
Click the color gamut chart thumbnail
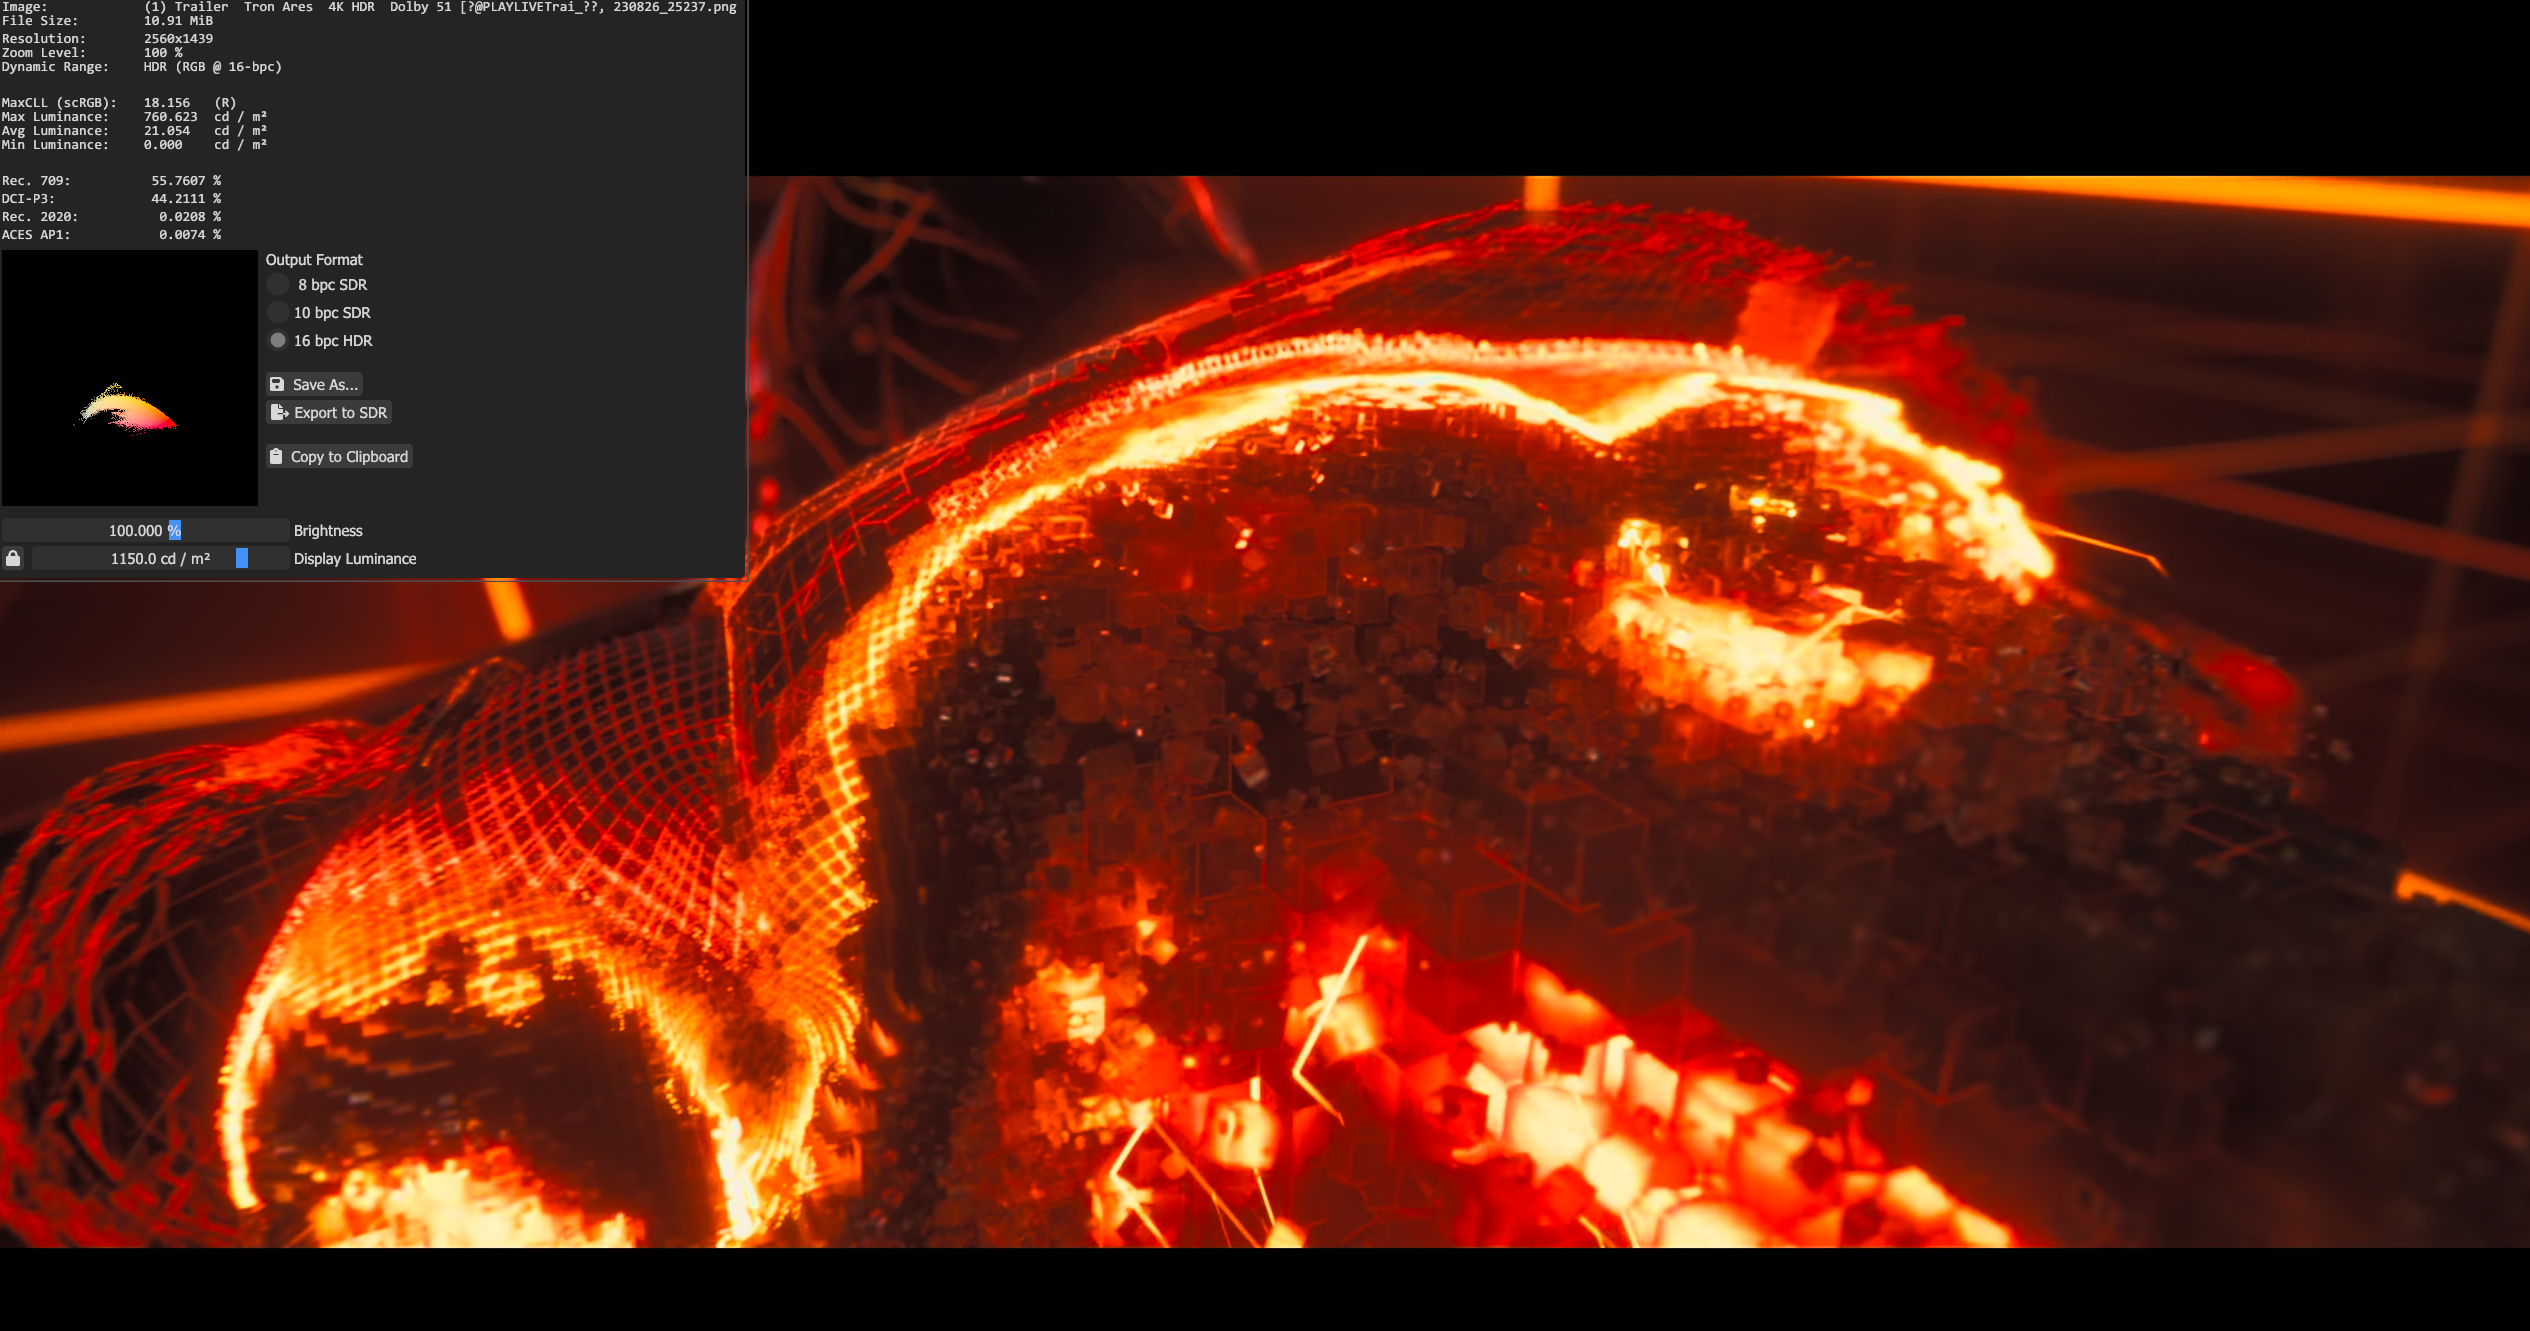coord(129,378)
